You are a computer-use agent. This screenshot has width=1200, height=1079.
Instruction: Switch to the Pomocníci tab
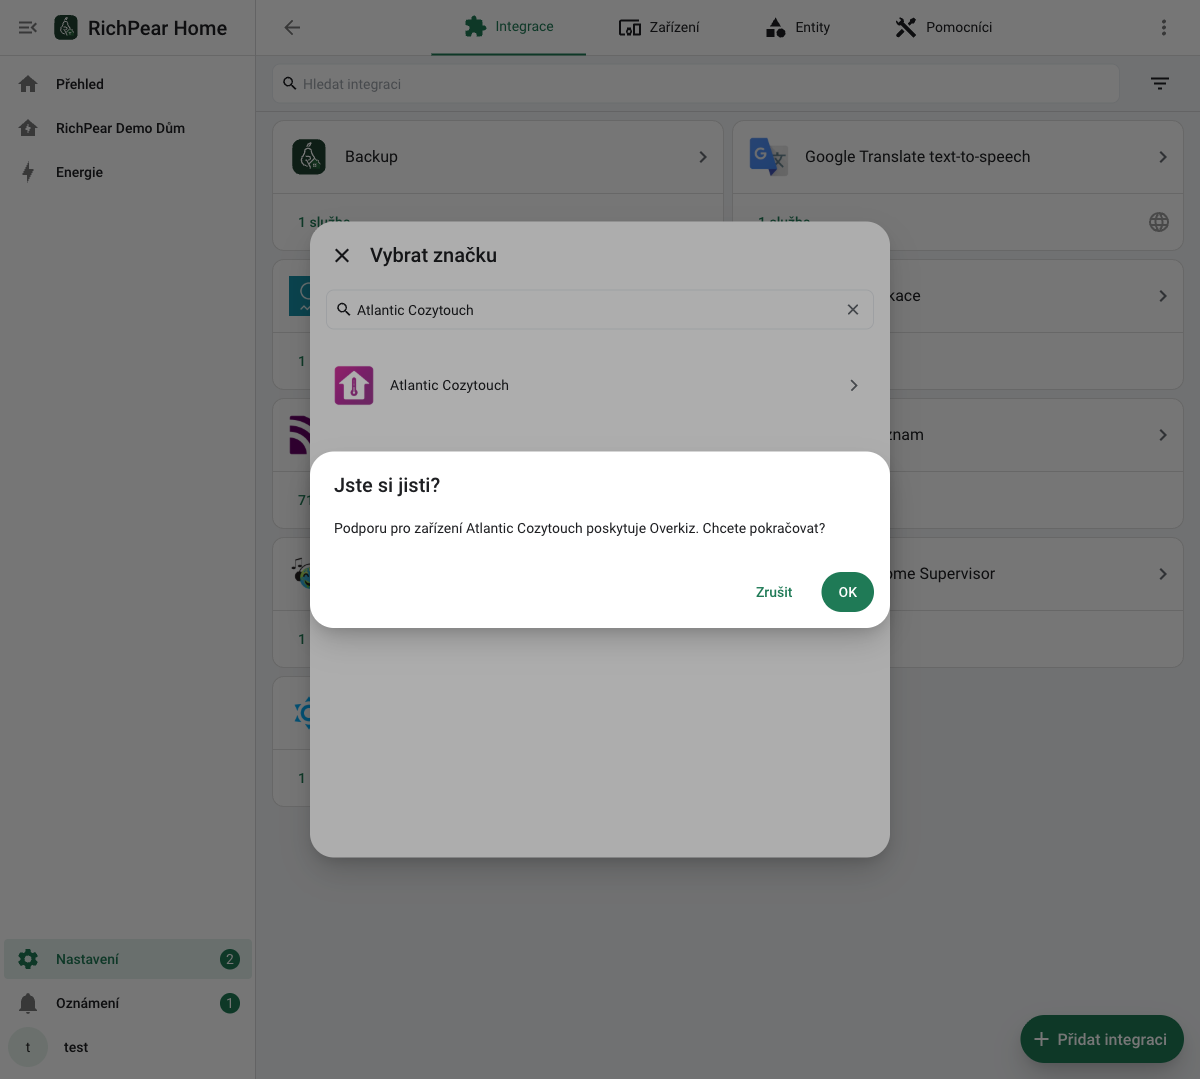click(943, 27)
